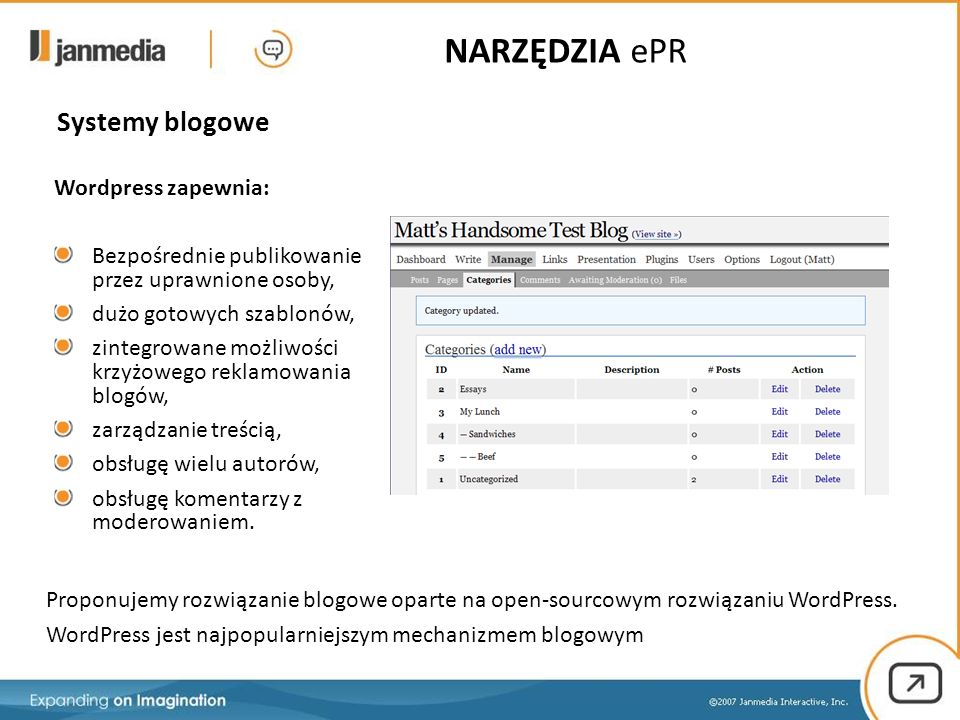
Task: Click the Action column header
Action: (x=807, y=369)
